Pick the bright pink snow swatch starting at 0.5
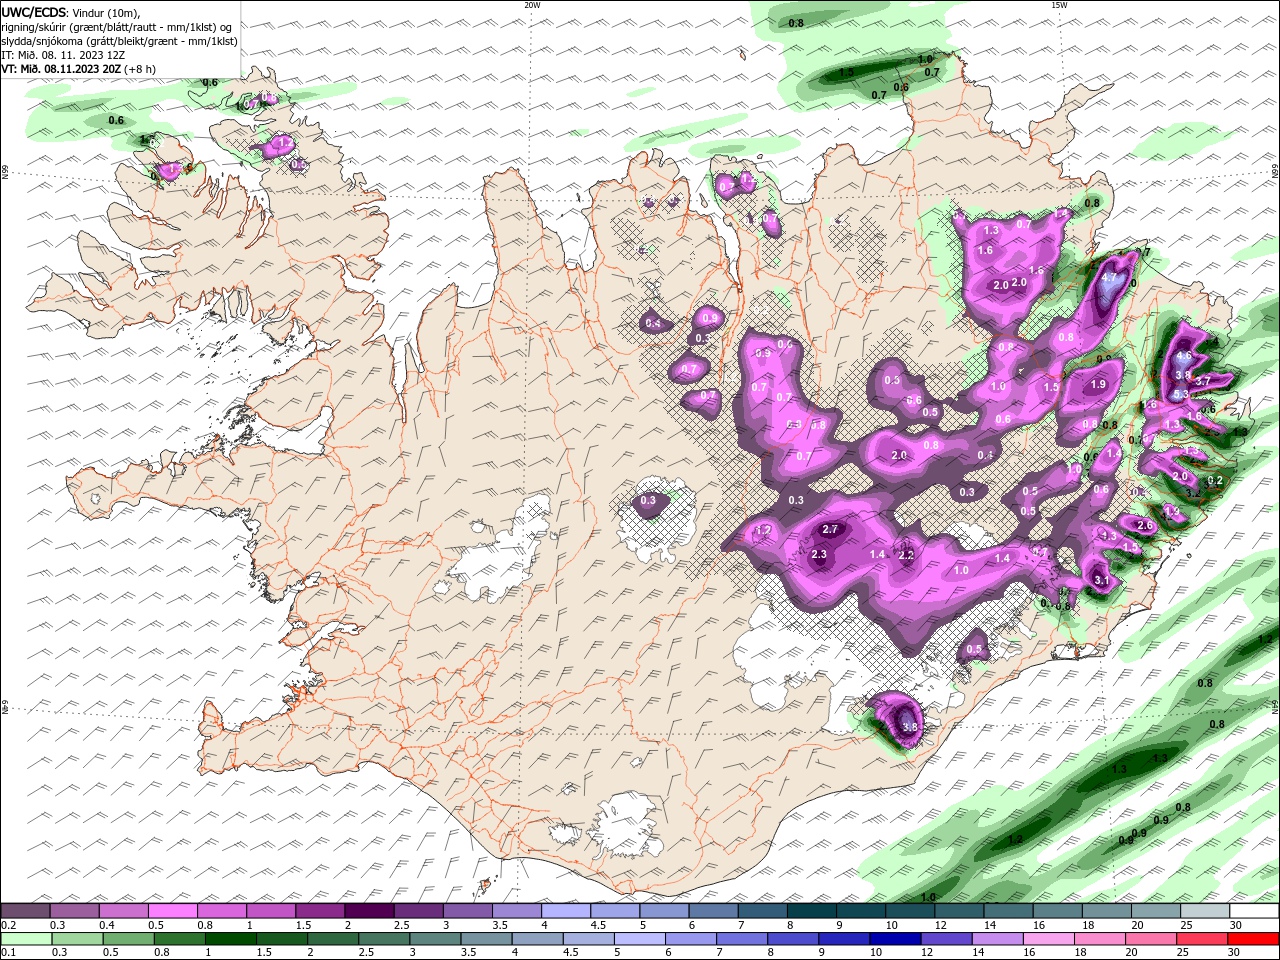This screenshot has height=960, width=1280. (x=173, y=911)
